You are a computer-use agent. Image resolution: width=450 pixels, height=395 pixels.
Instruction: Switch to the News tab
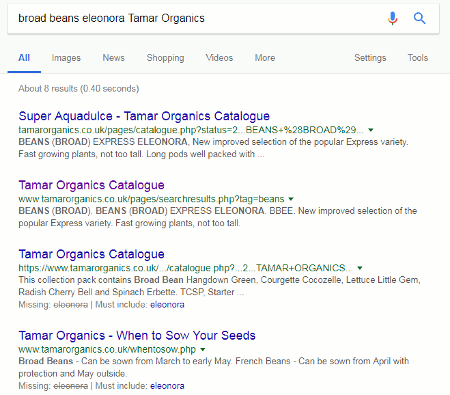[114, 58]
